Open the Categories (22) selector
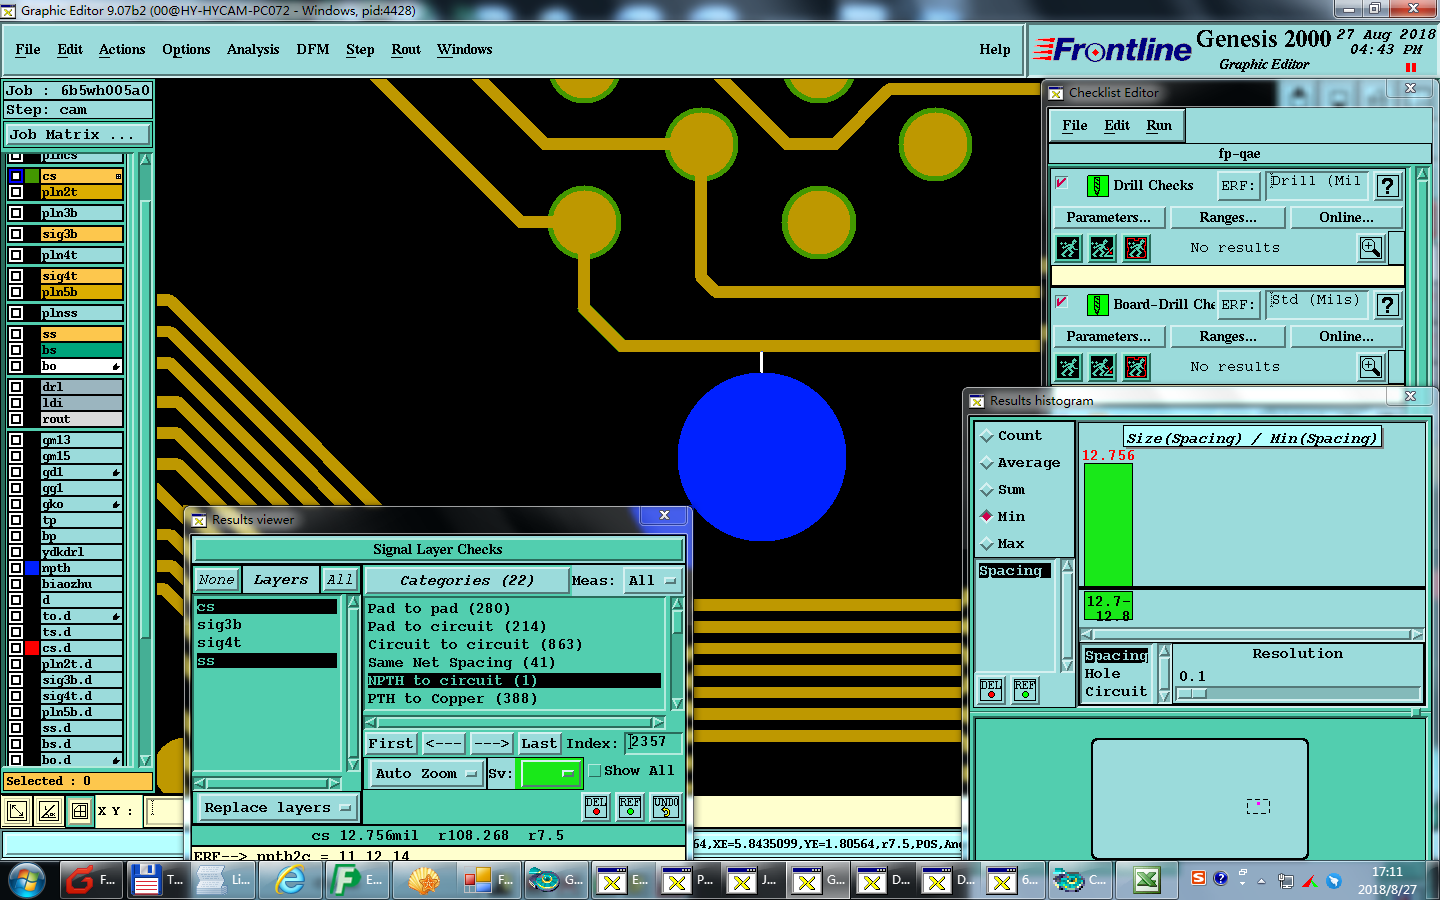The height and width of the screenshot is (900, 1440). coord(466,581)
